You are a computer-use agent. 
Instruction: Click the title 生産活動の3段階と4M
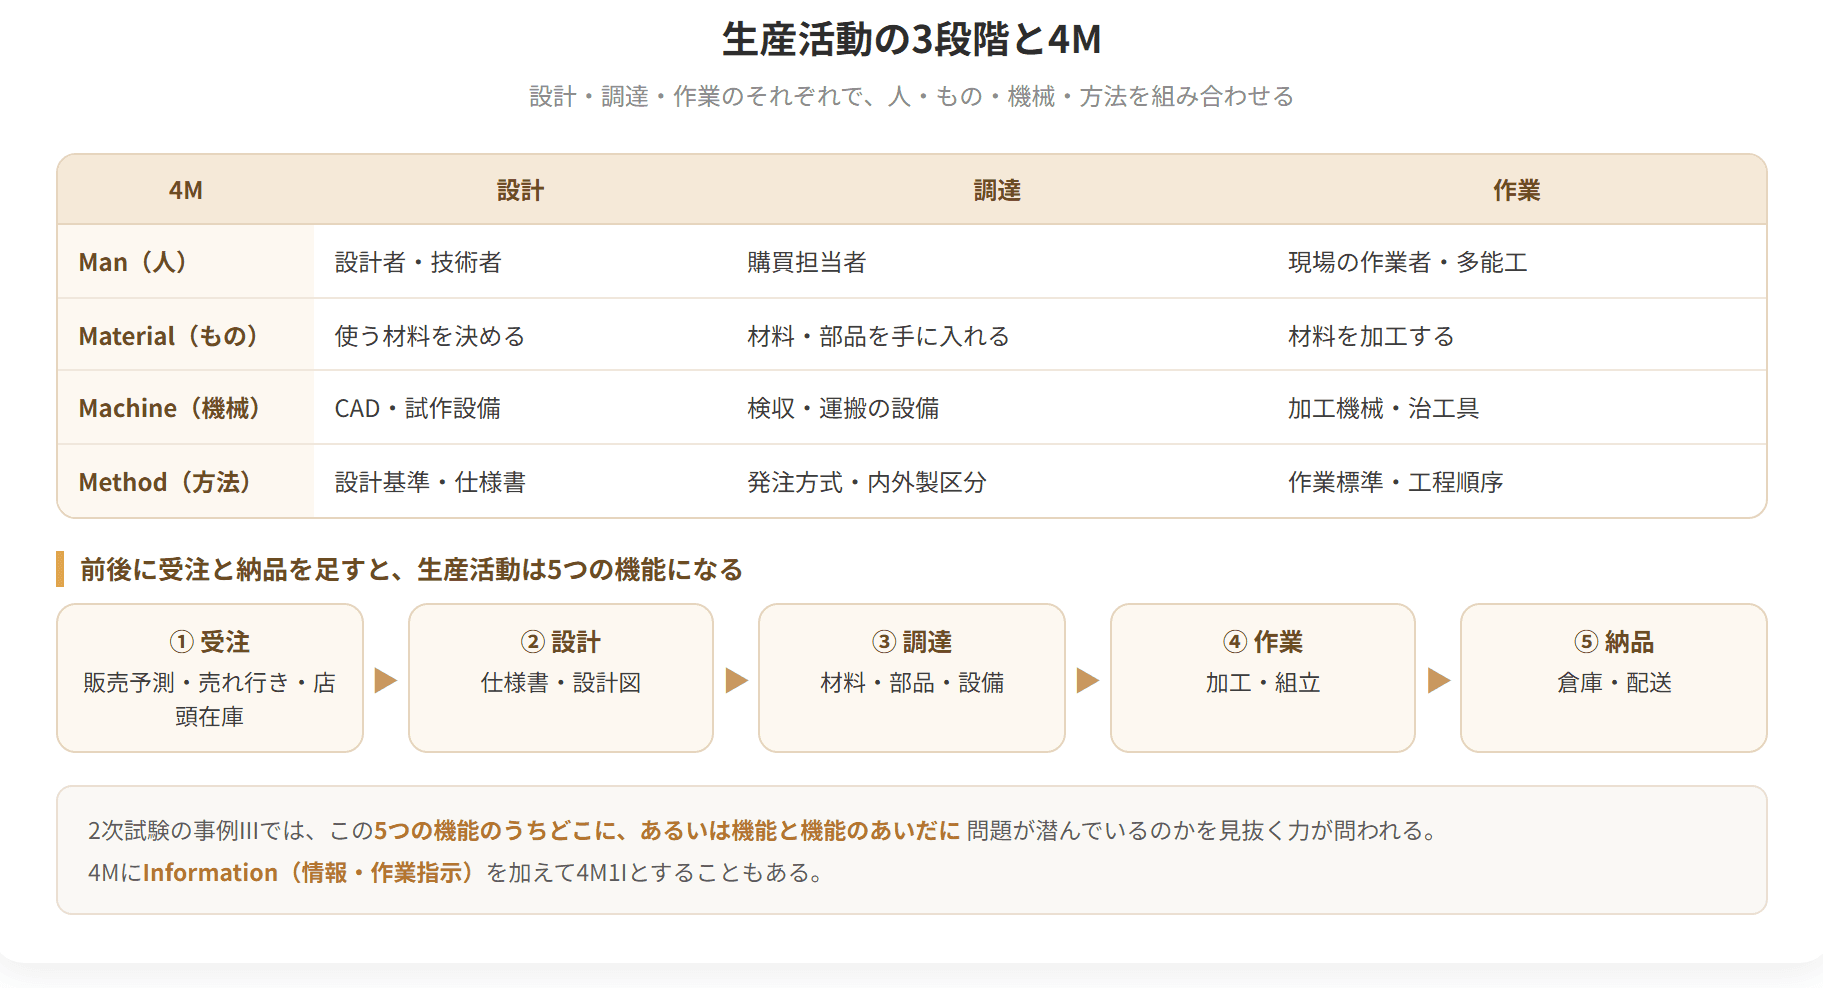(x=911, y=40)
